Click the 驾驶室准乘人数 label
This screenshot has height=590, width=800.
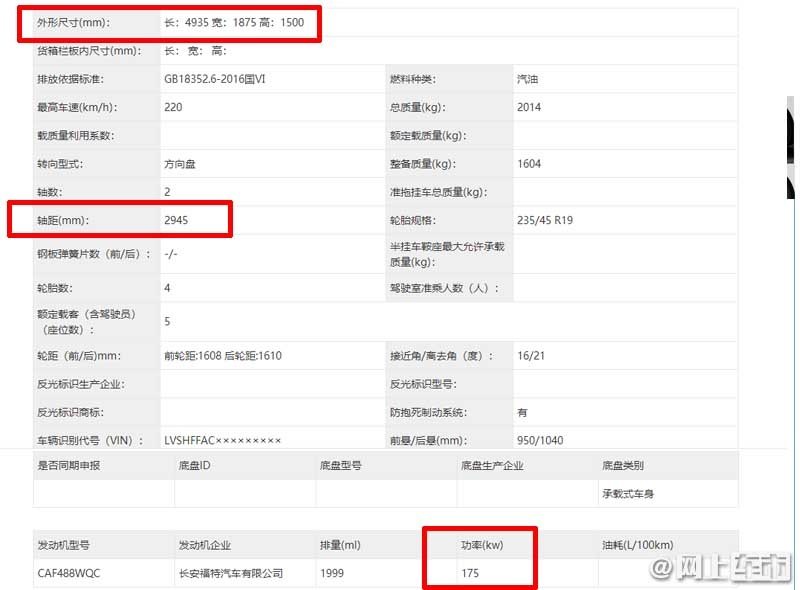pos(445,288)
